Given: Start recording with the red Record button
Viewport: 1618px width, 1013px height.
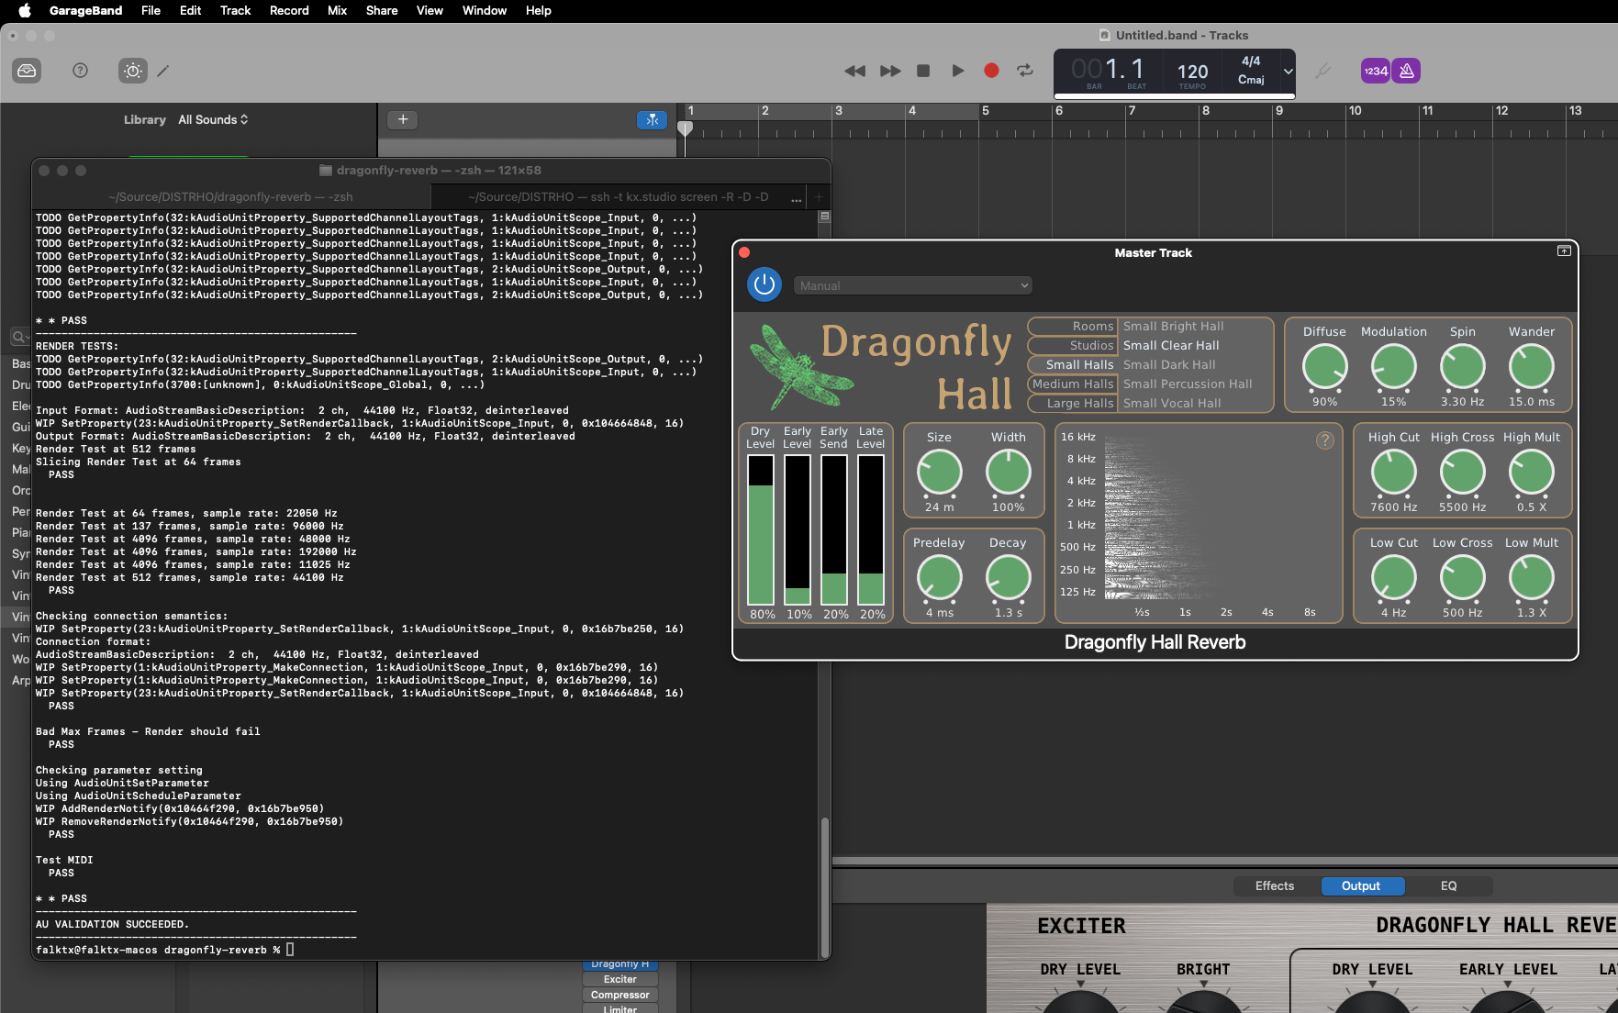Looking at the screenshot, I should 991,71.
